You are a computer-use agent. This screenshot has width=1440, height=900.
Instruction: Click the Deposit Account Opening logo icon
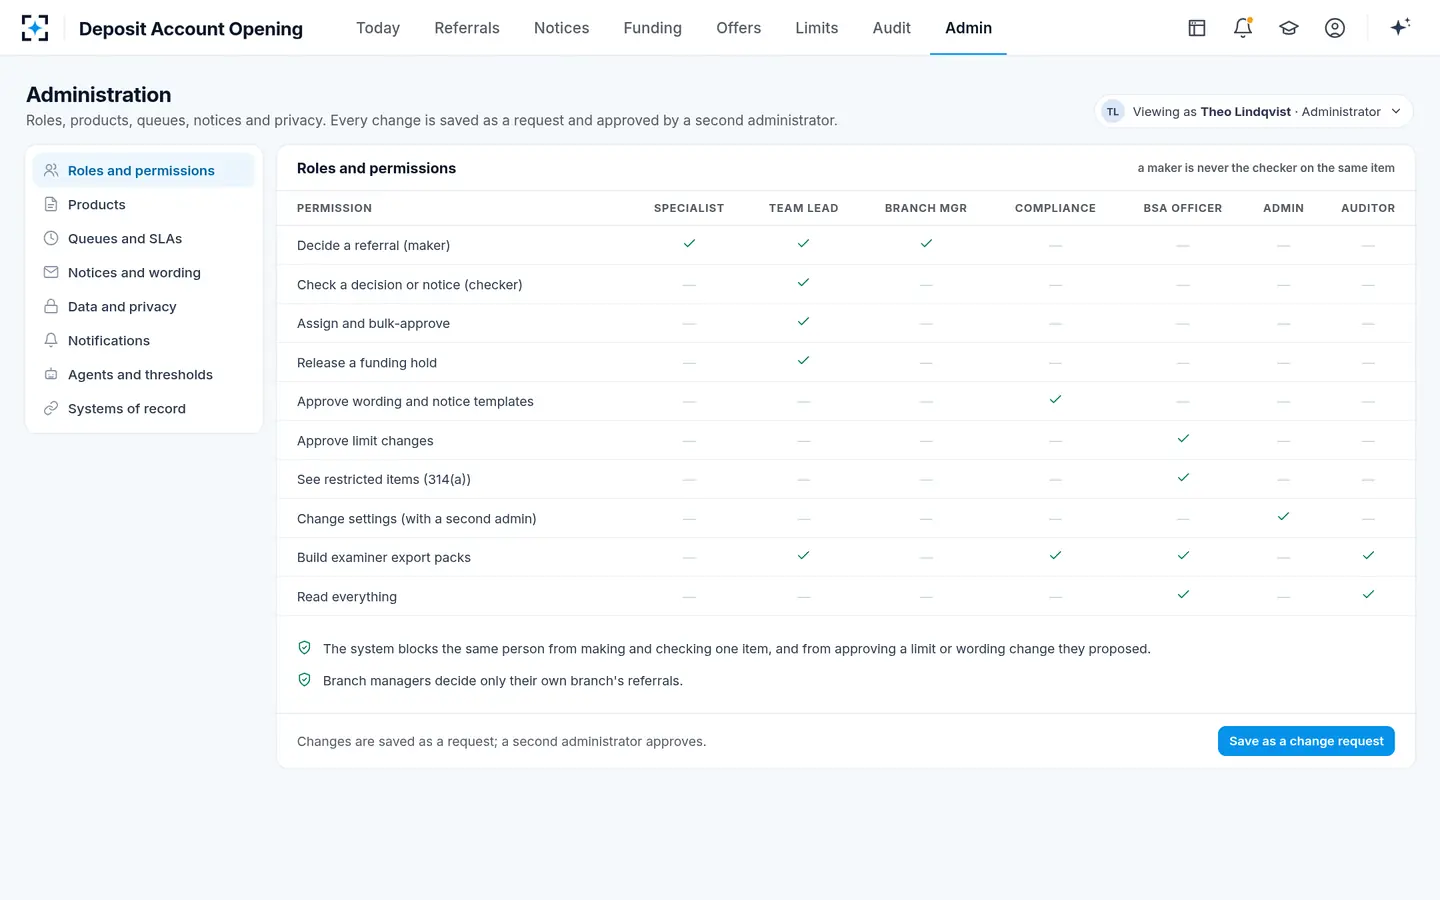click(35, 28)
